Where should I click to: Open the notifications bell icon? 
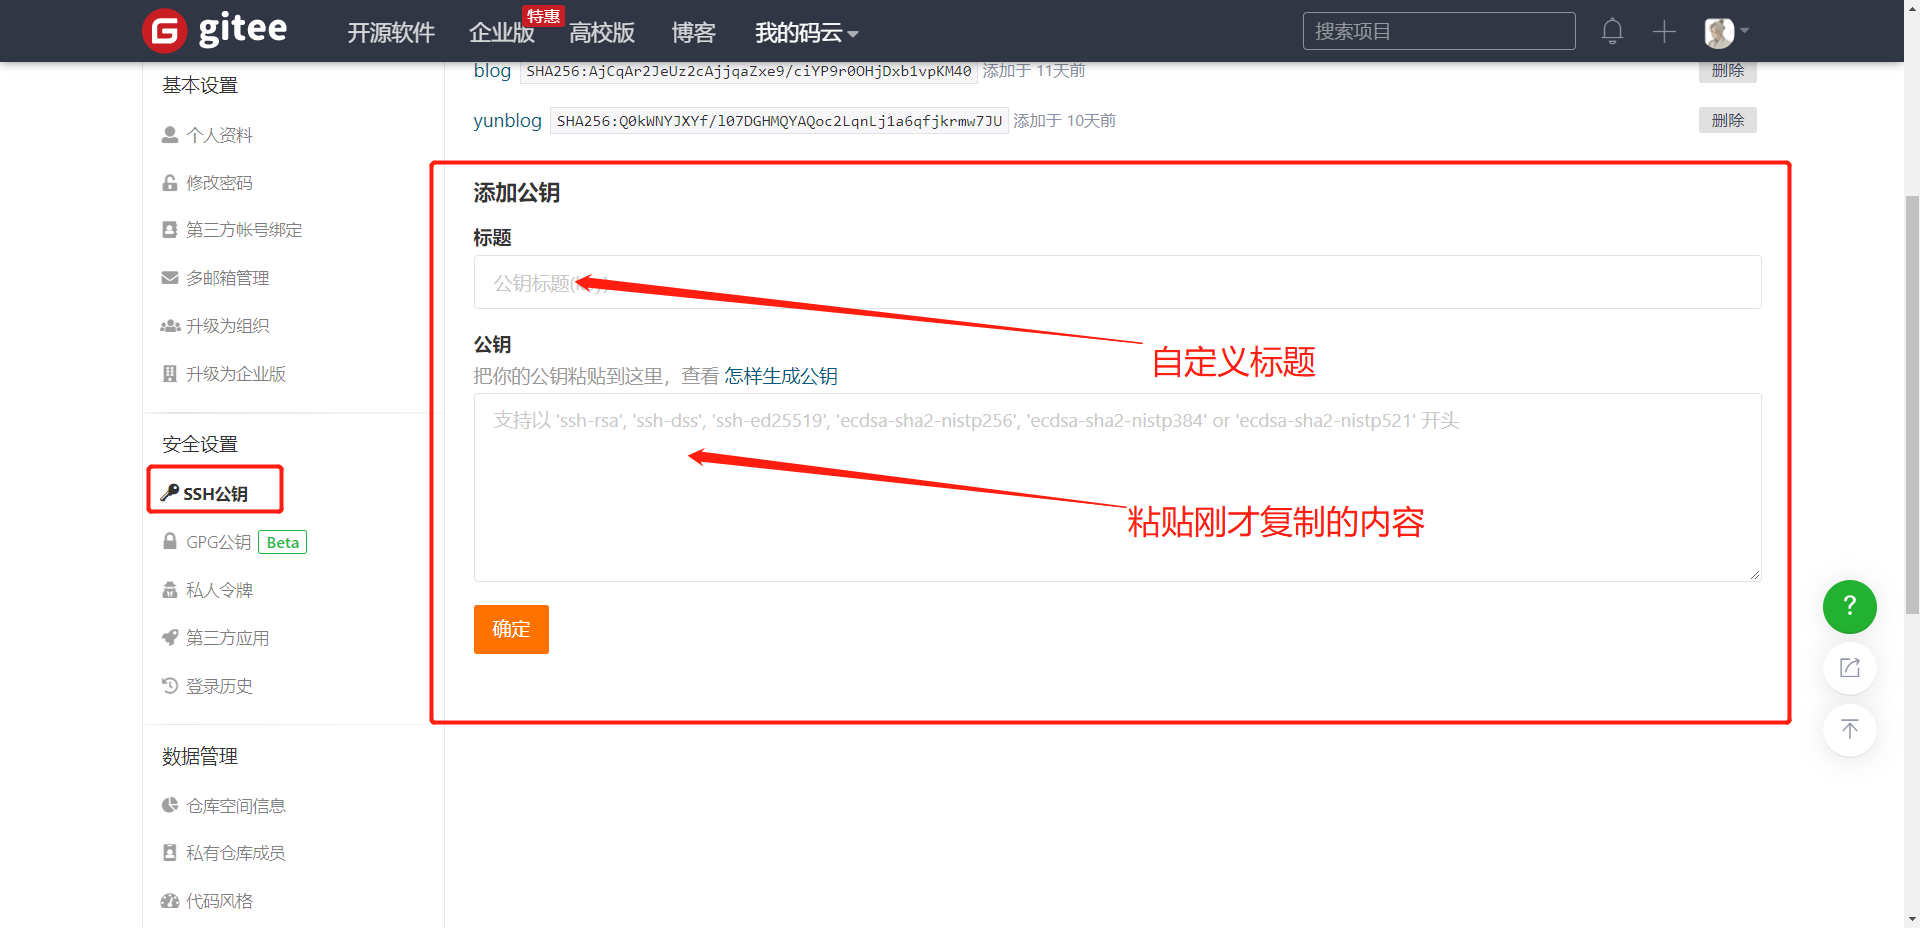pos(1611,31)
